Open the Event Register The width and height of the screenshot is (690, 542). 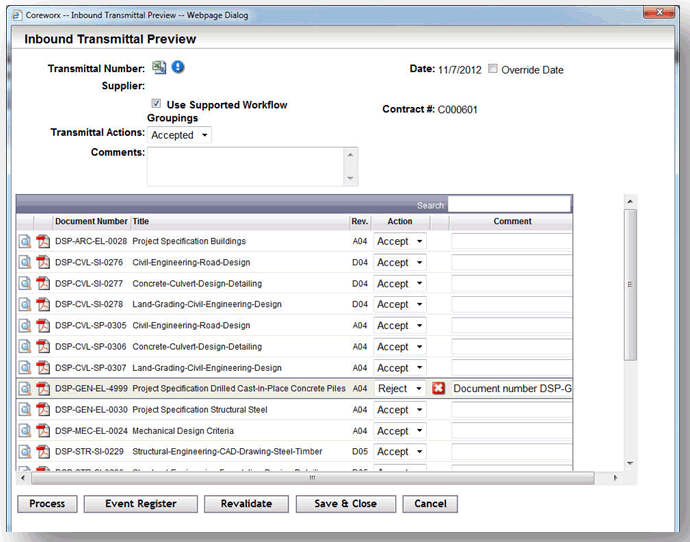point(141,504)
